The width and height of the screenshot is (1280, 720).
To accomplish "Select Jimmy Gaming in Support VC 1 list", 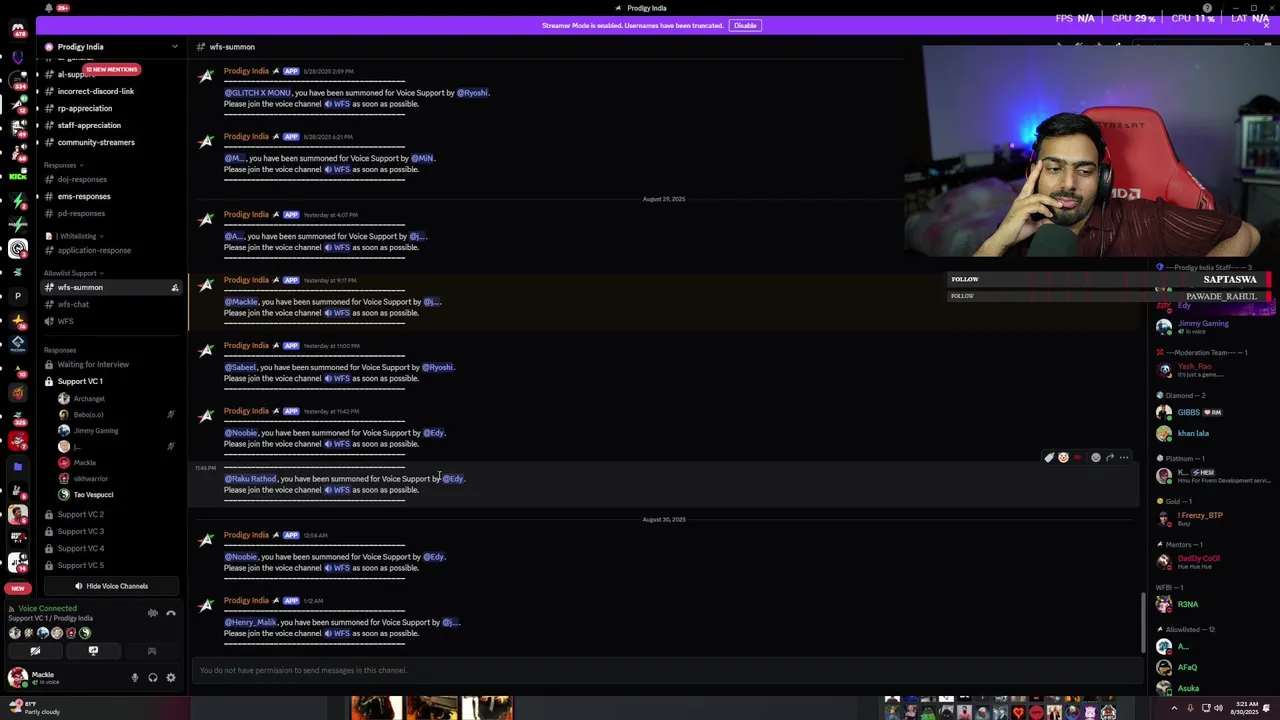I will [x=96, y=430].
